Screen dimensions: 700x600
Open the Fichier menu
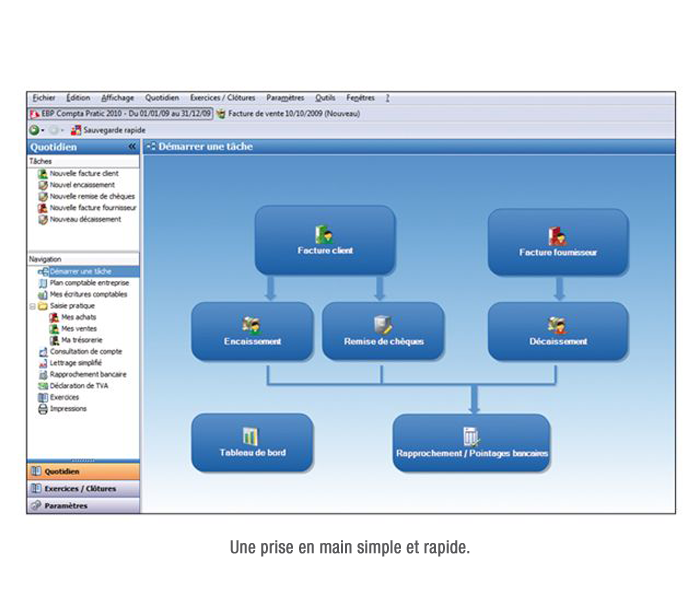click(x=43, y=98)
